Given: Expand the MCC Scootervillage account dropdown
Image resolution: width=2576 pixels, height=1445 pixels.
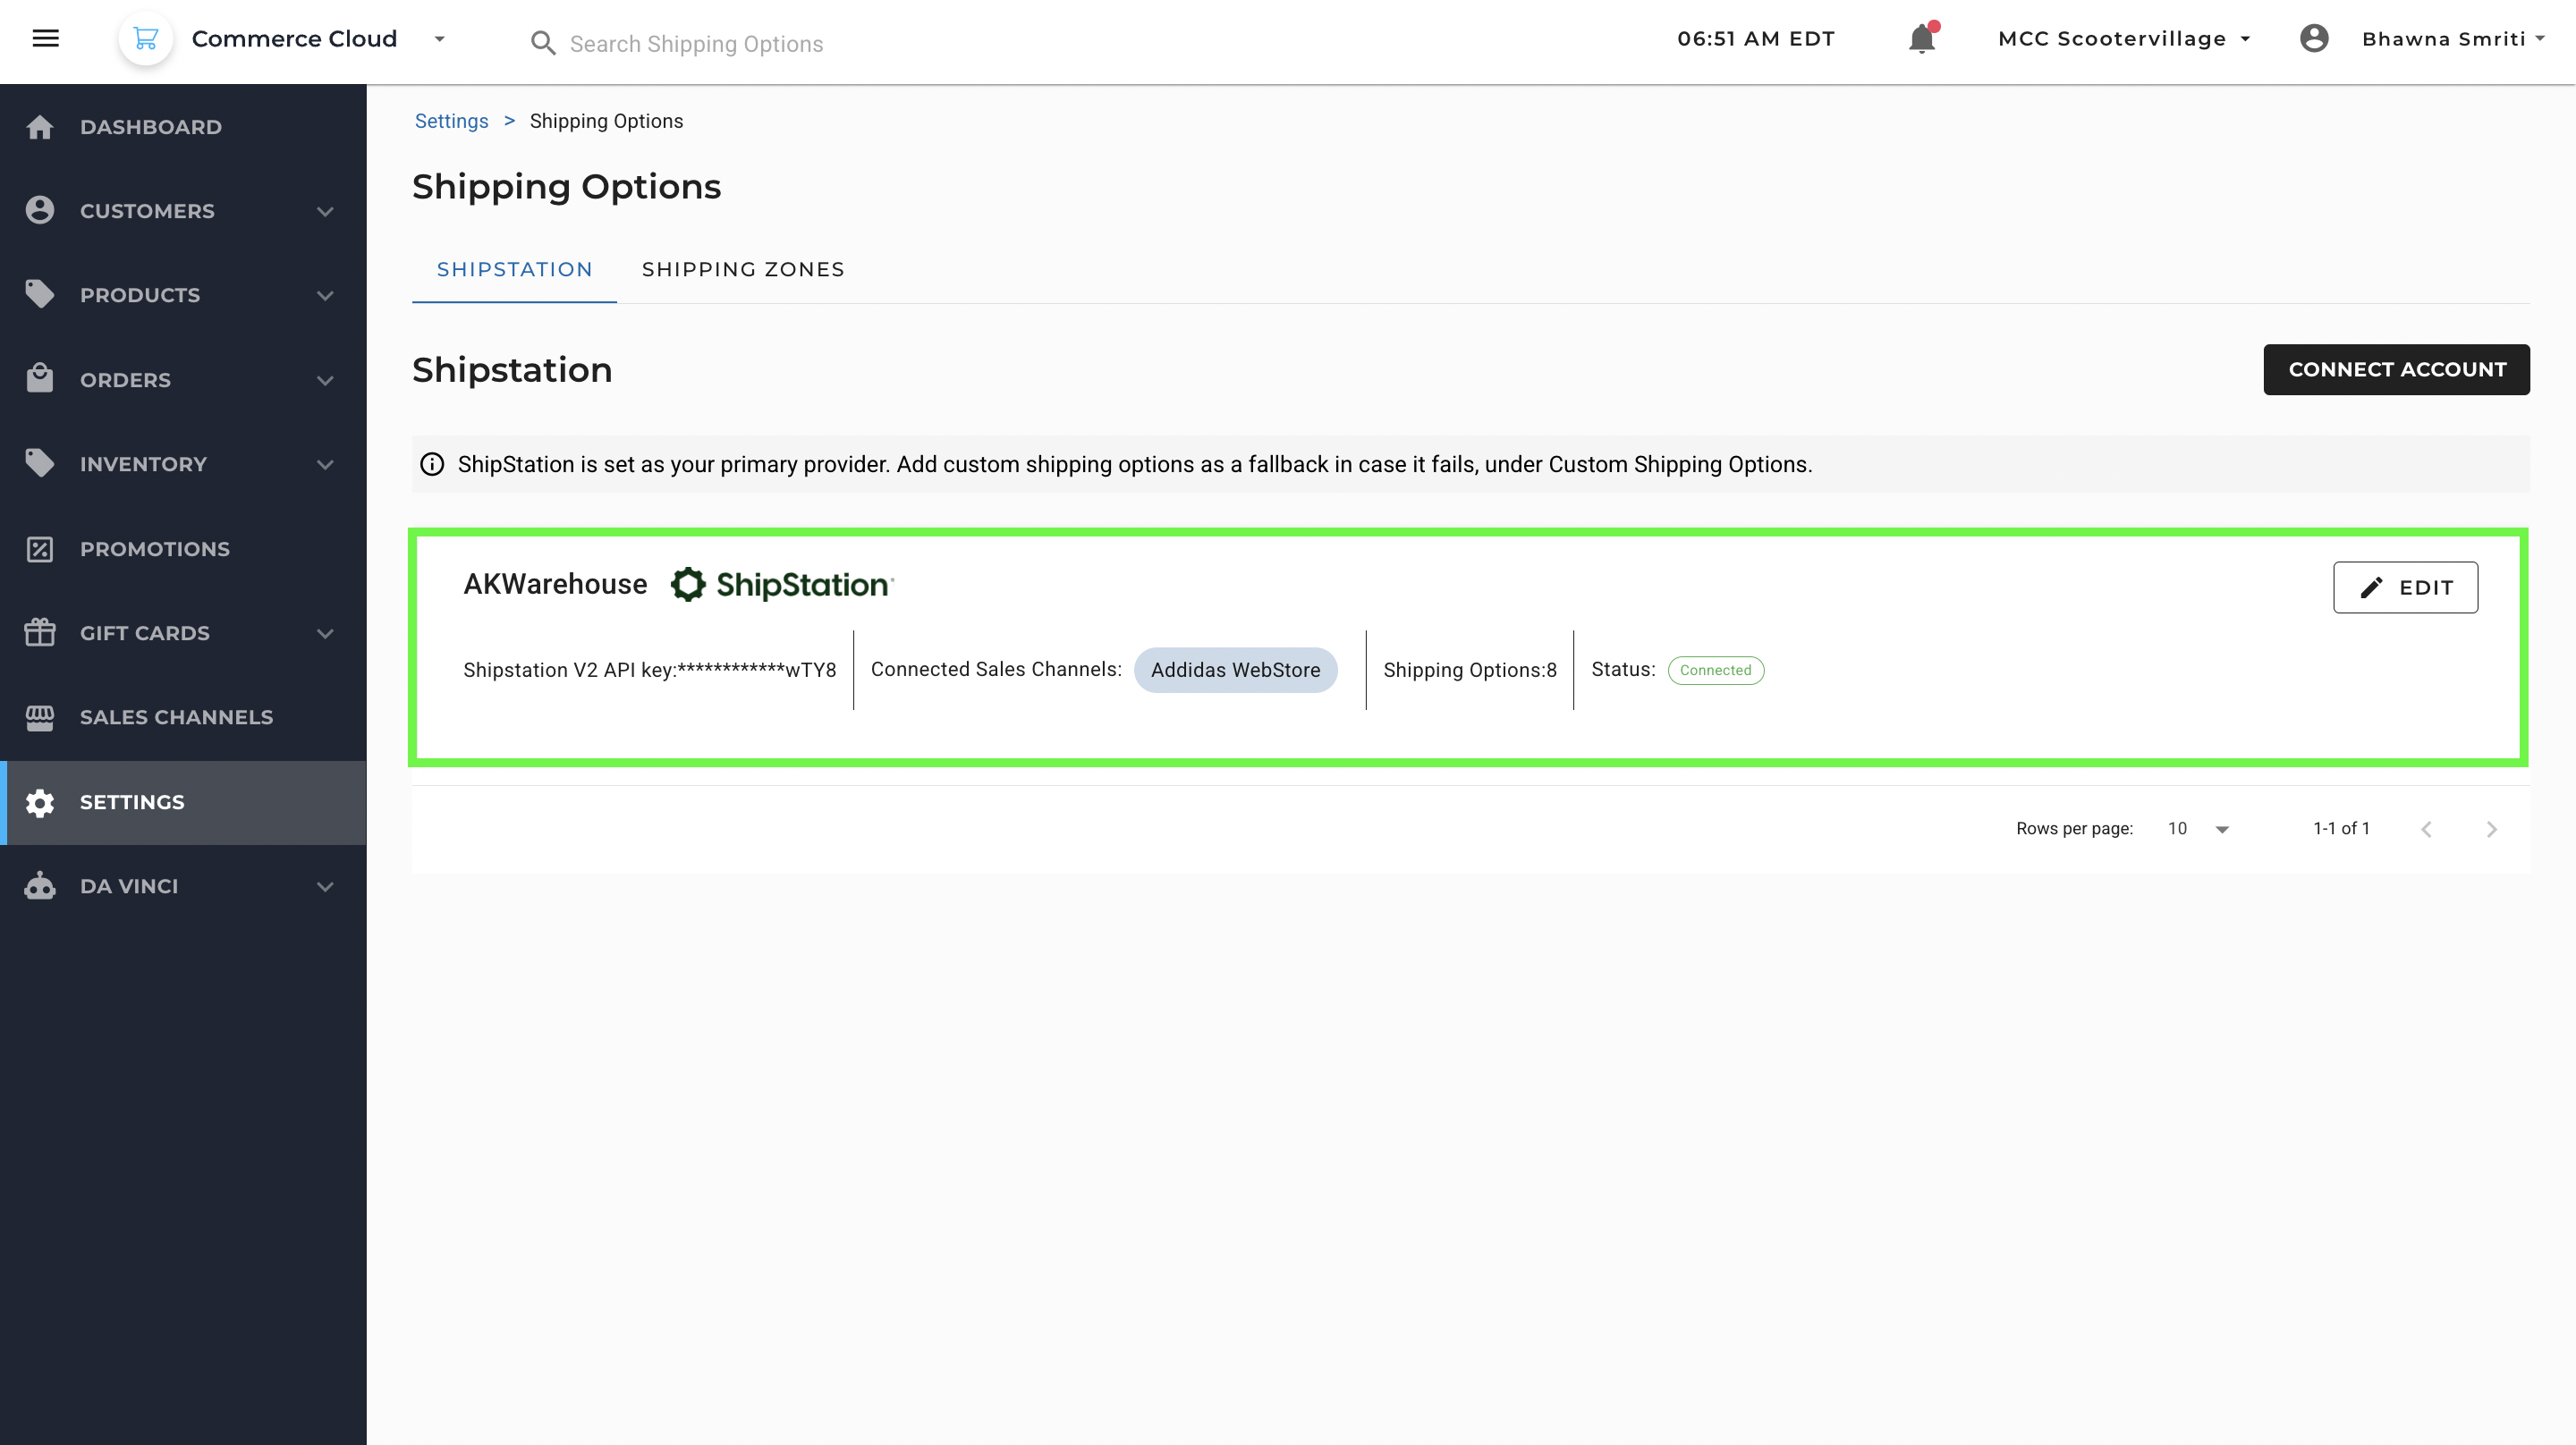Looking at the screenshot, I should coord(2247,38).
